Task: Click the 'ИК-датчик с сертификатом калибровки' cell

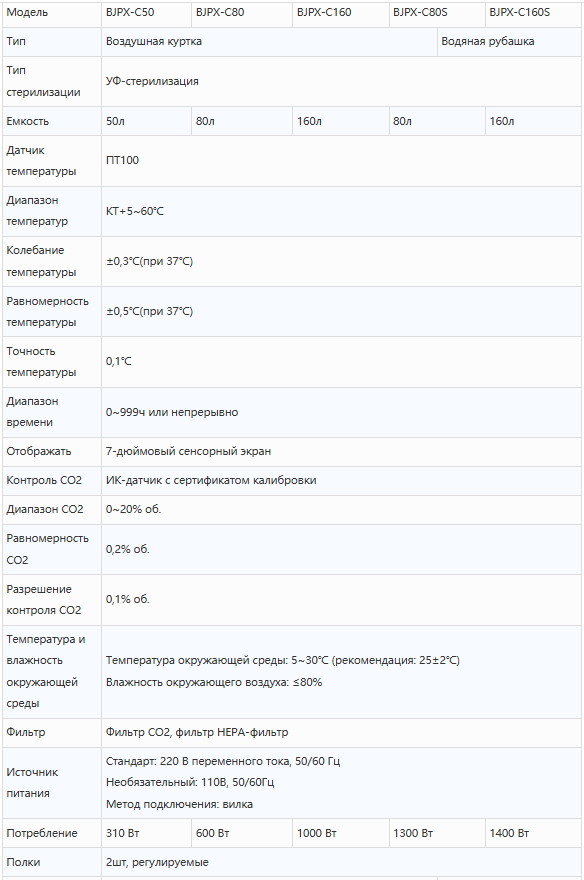Action: 341,480
